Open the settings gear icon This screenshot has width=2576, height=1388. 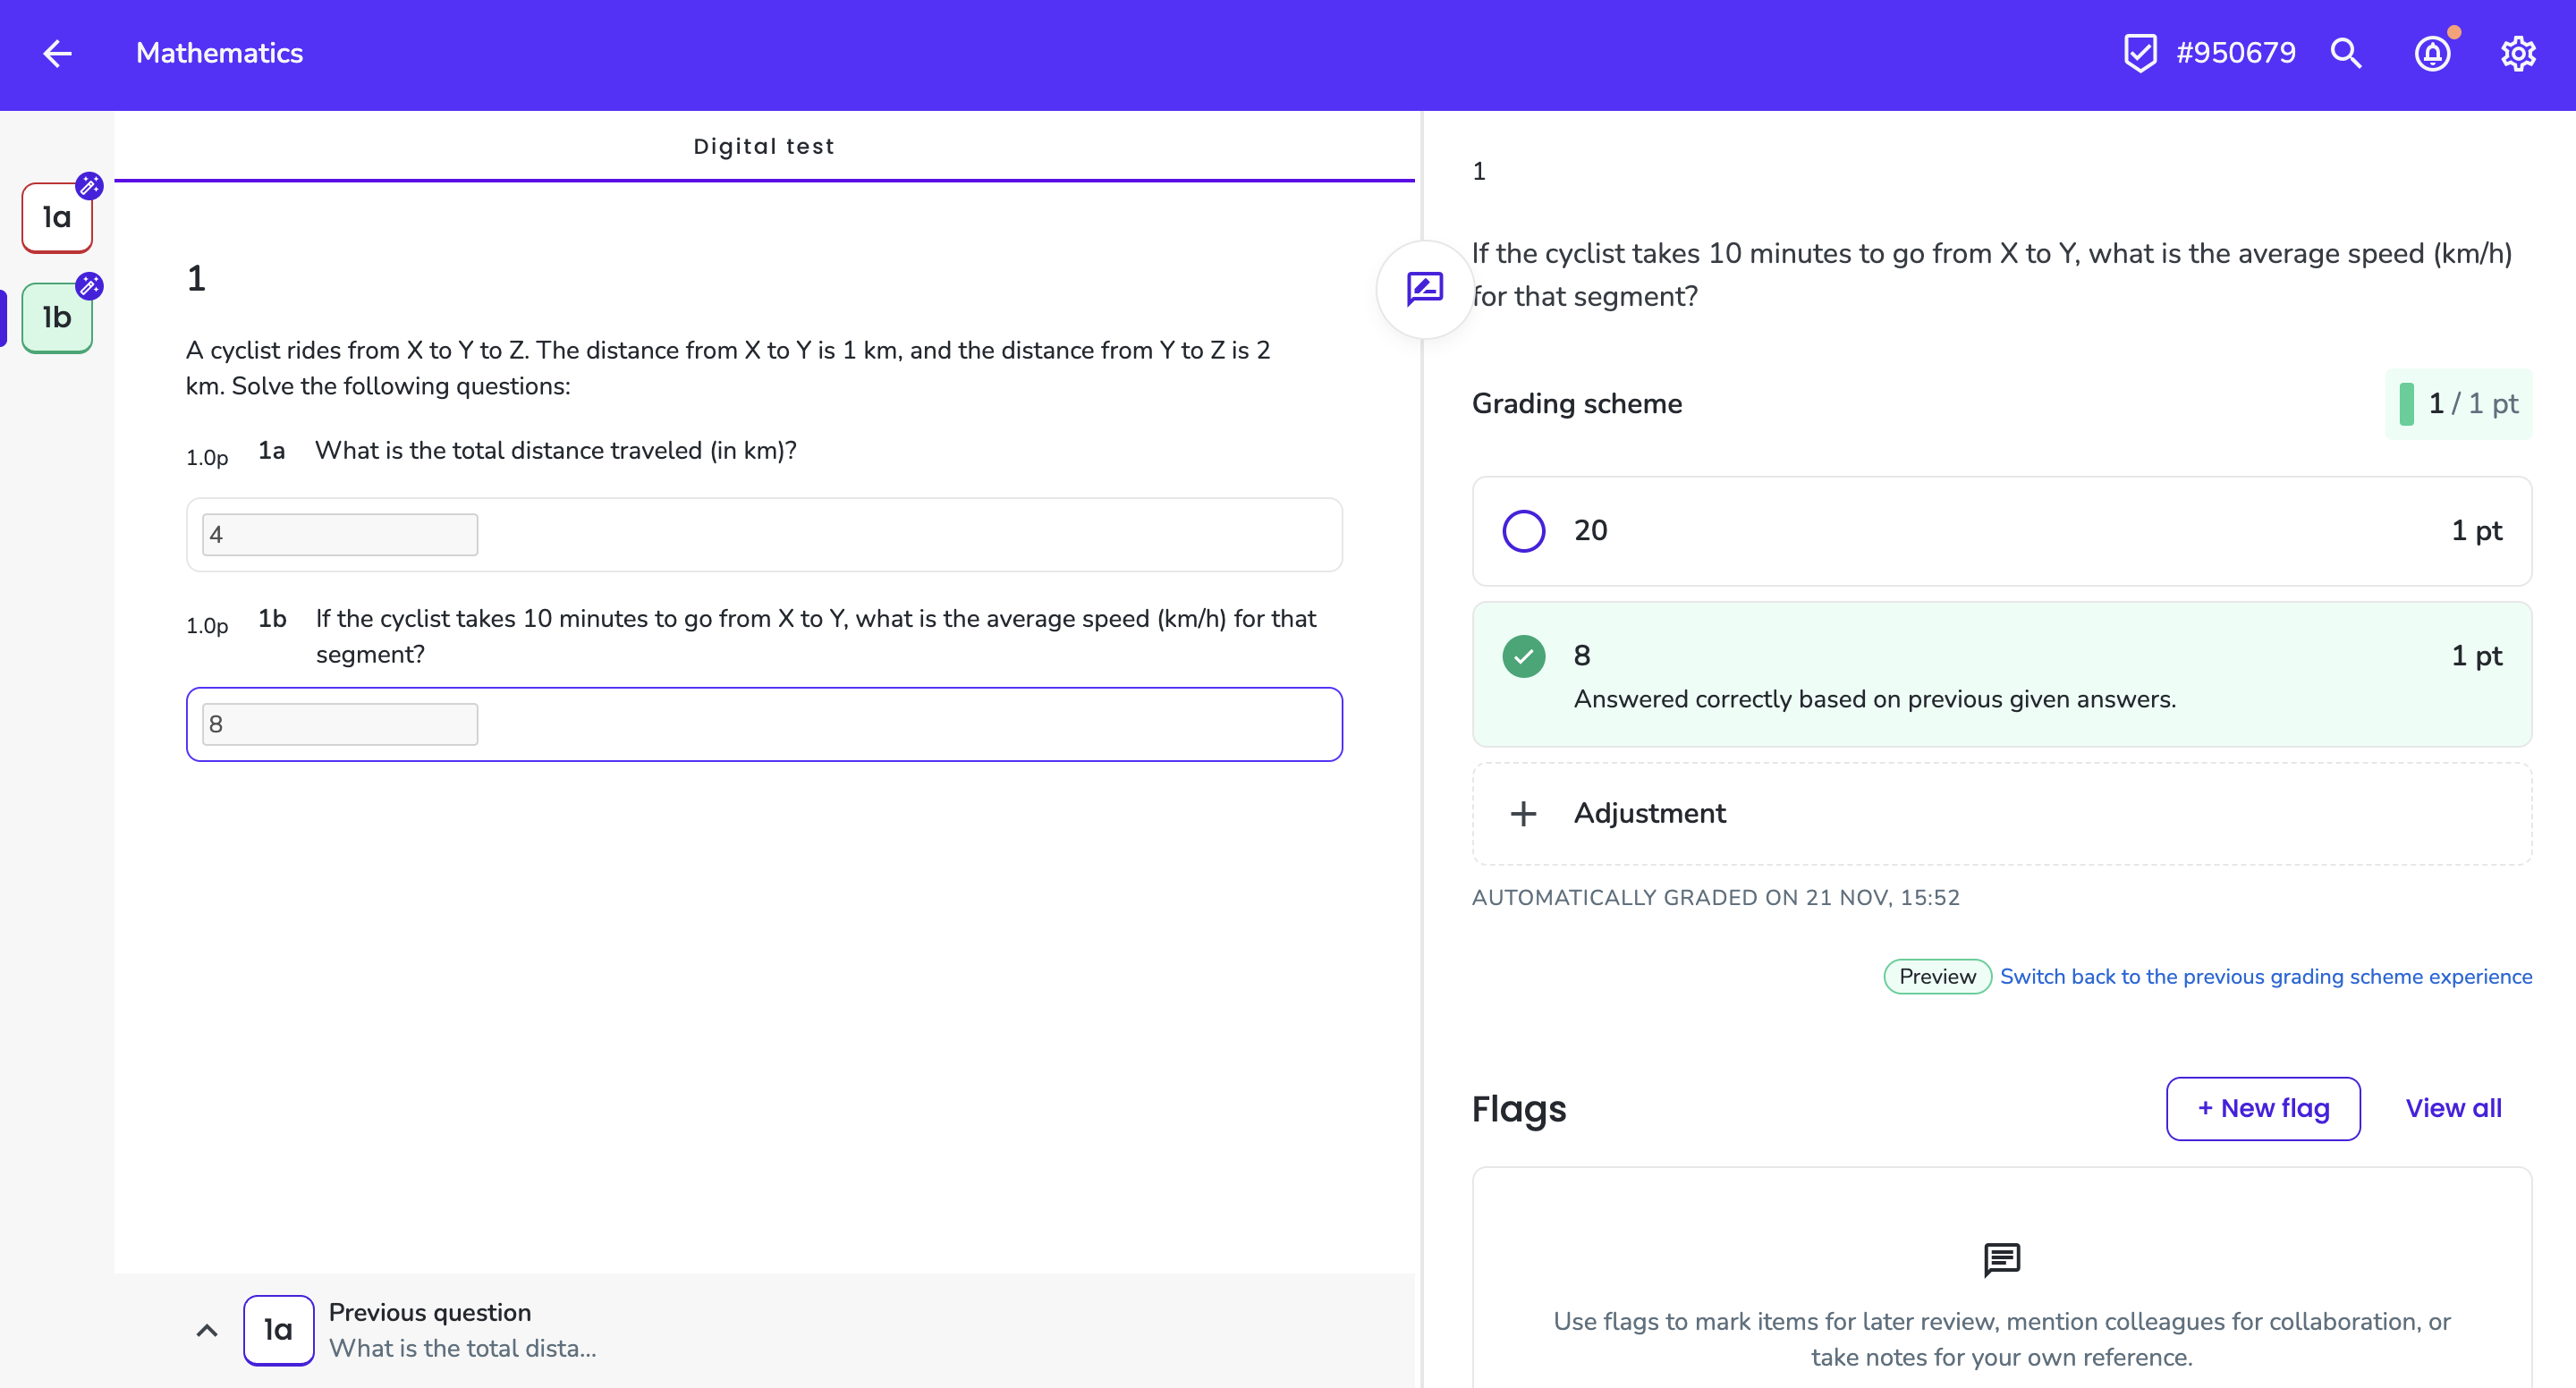2518,53
